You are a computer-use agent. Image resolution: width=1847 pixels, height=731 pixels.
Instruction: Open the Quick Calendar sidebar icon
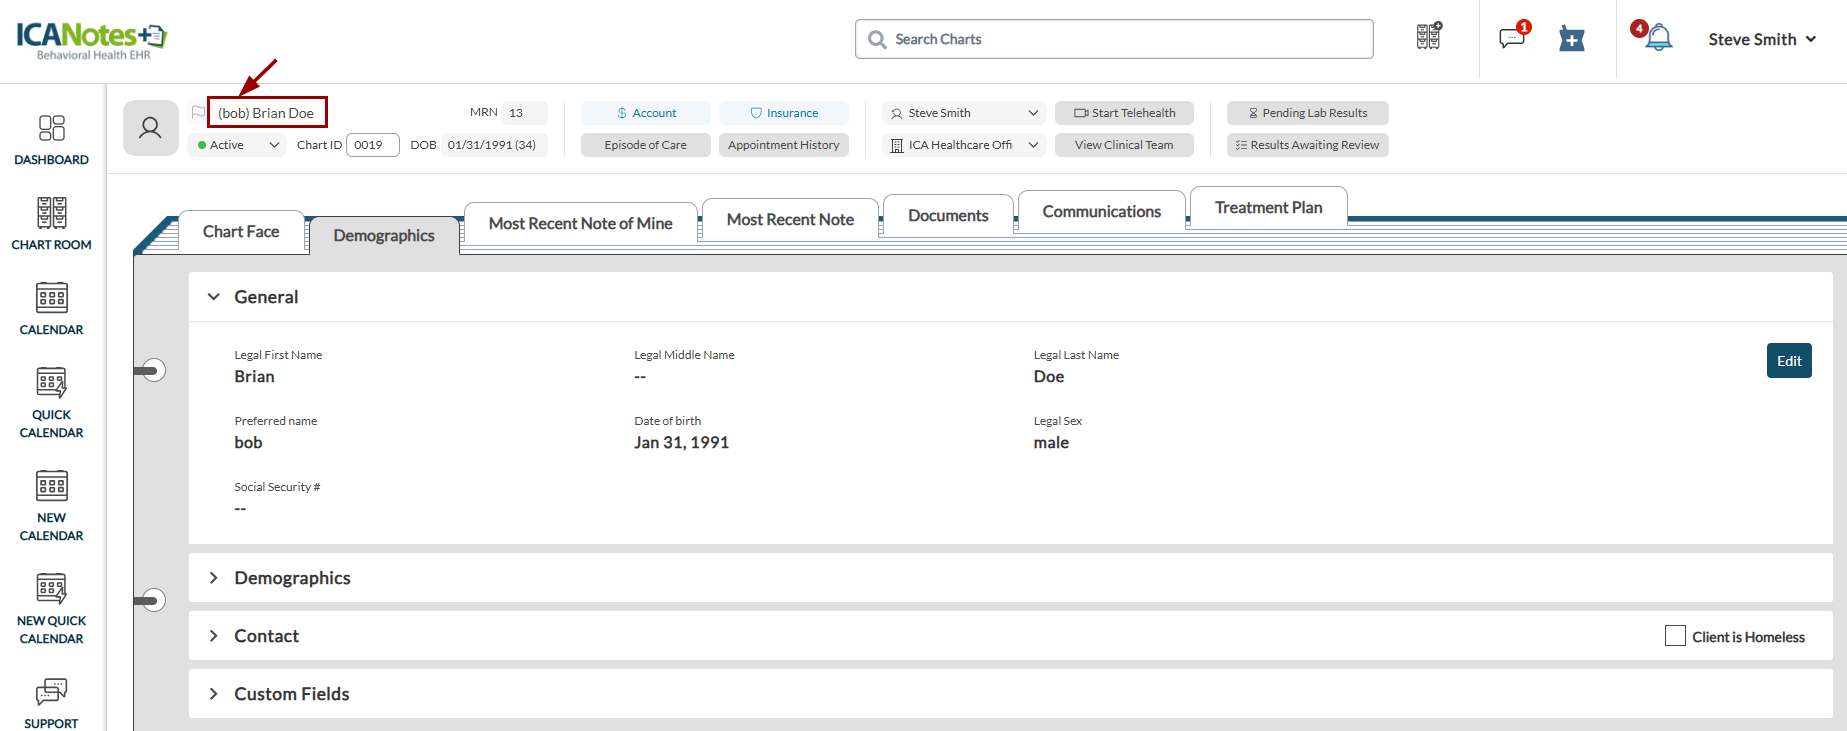(x=51, y=384)
